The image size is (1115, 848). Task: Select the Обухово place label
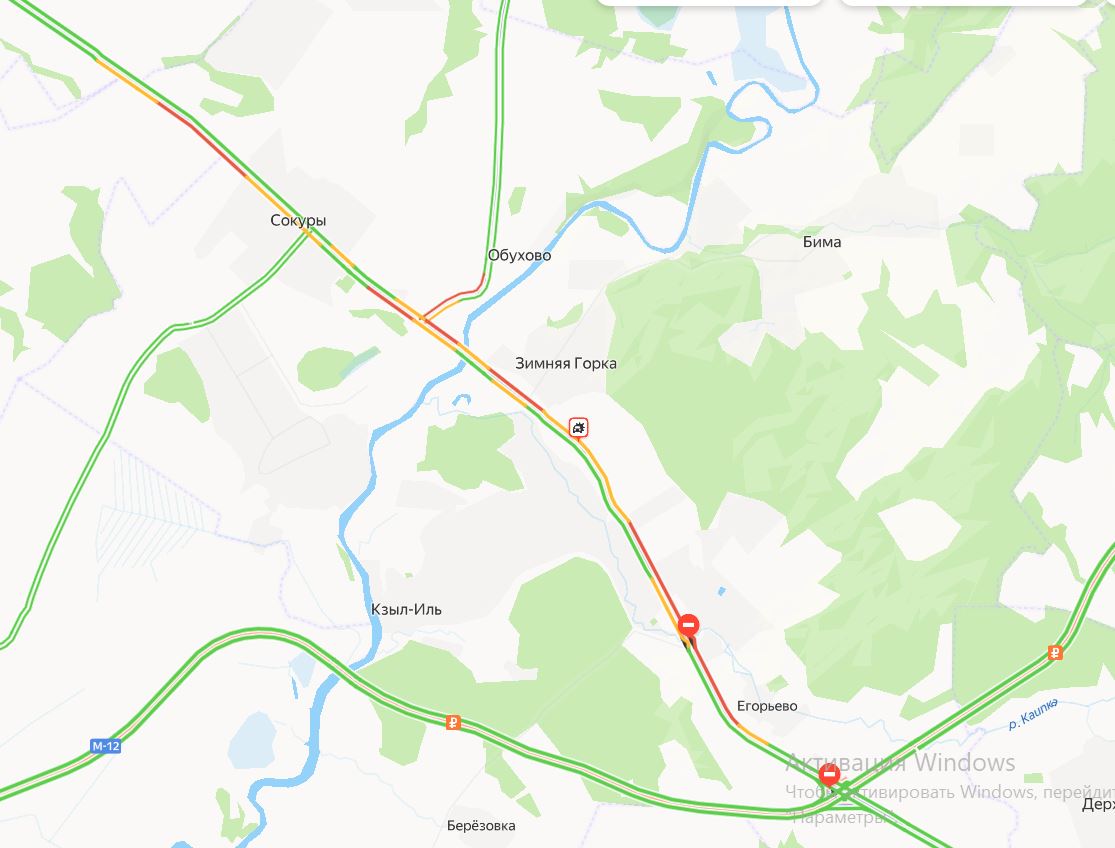(519, 255)
